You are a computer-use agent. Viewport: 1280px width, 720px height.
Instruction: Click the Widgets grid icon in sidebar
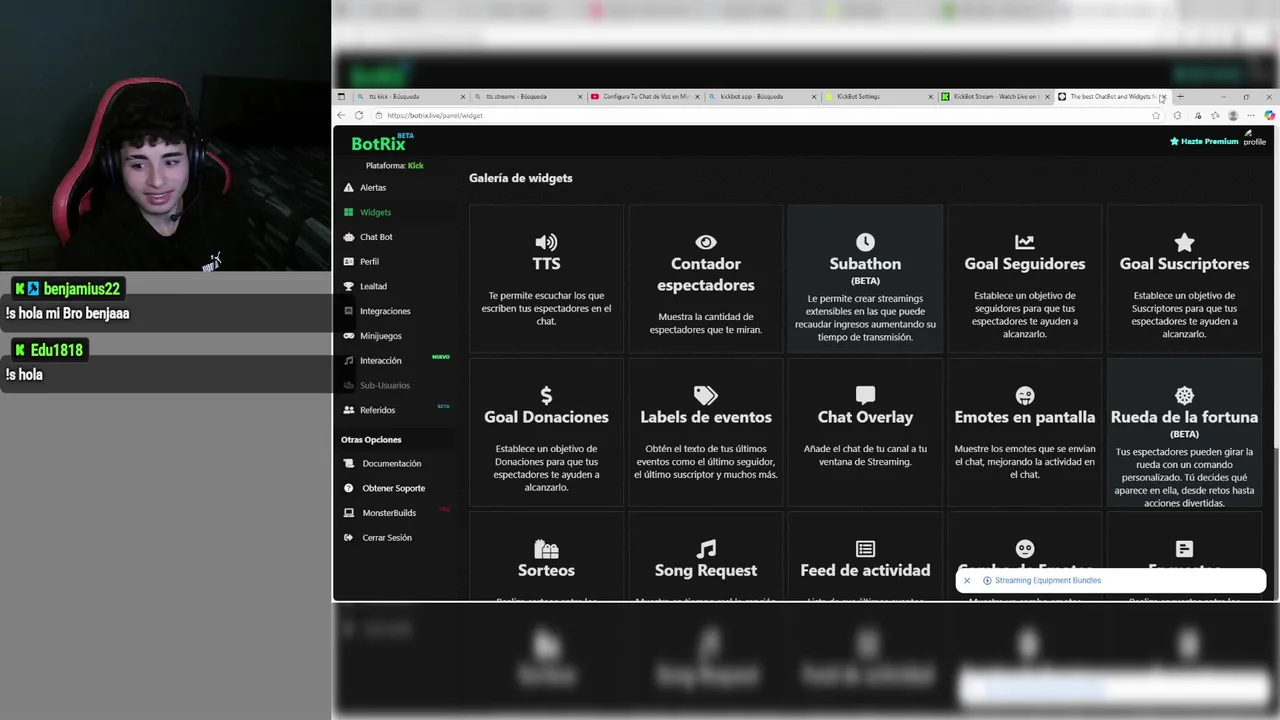[348, 212]
